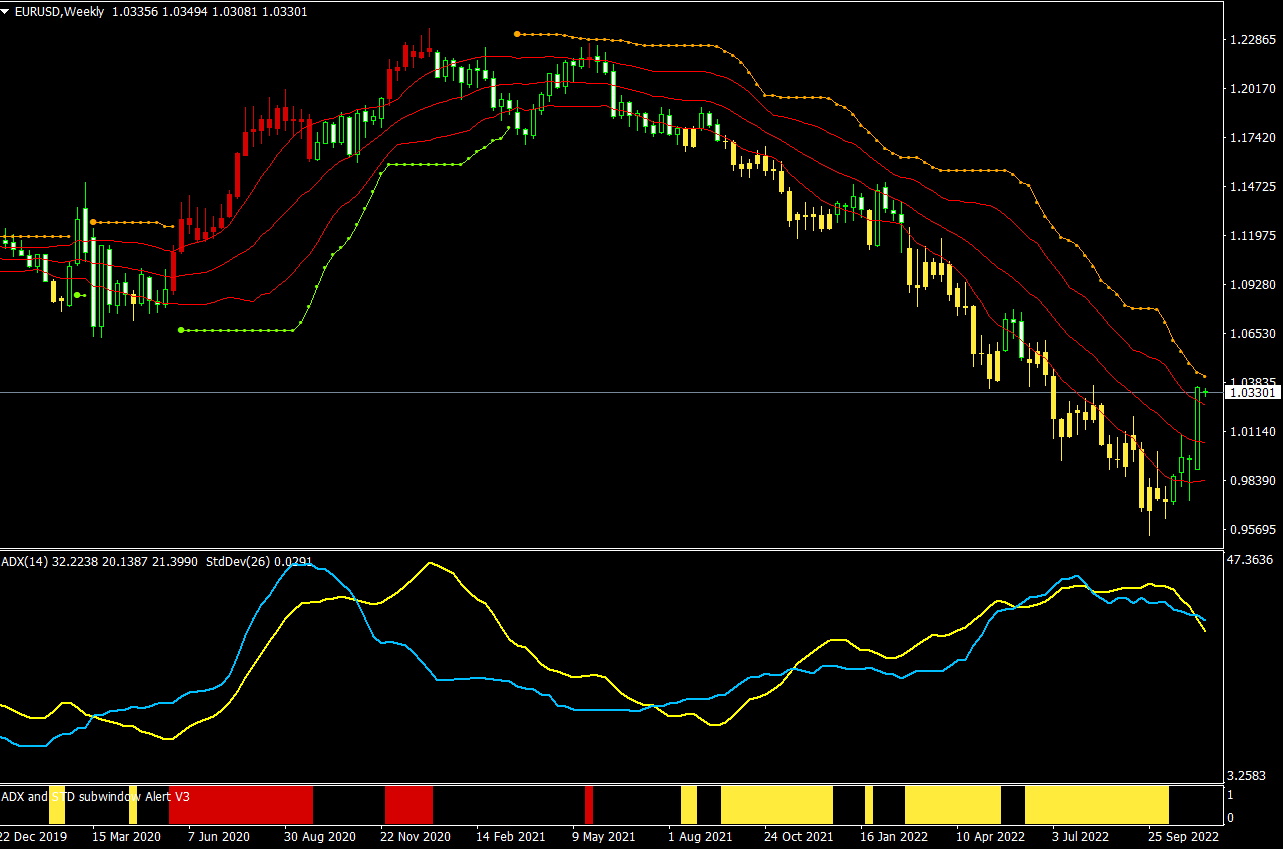Click price scale value 1.01140
Viewport: 1283px width, 849px height.
(x=1252, y=432)
